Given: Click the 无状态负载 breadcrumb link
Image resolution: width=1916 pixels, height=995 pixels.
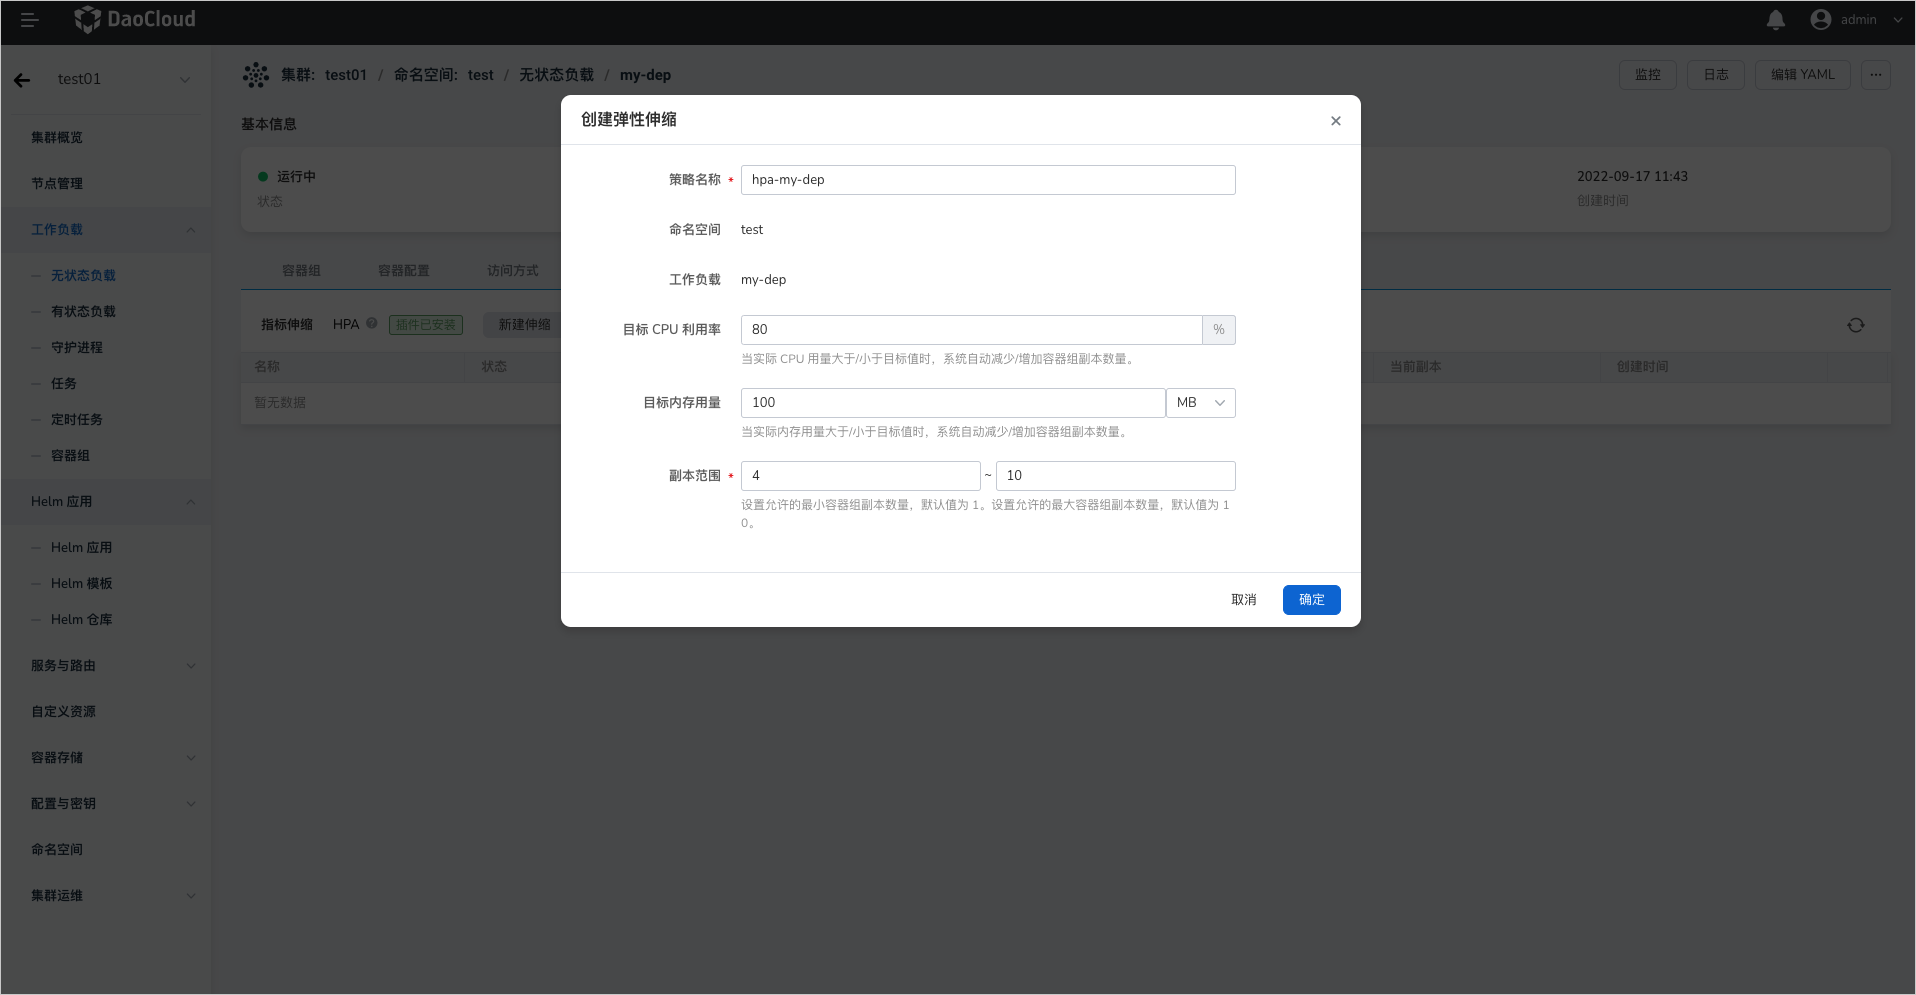Looking at the screenshot, I should 556,75.
